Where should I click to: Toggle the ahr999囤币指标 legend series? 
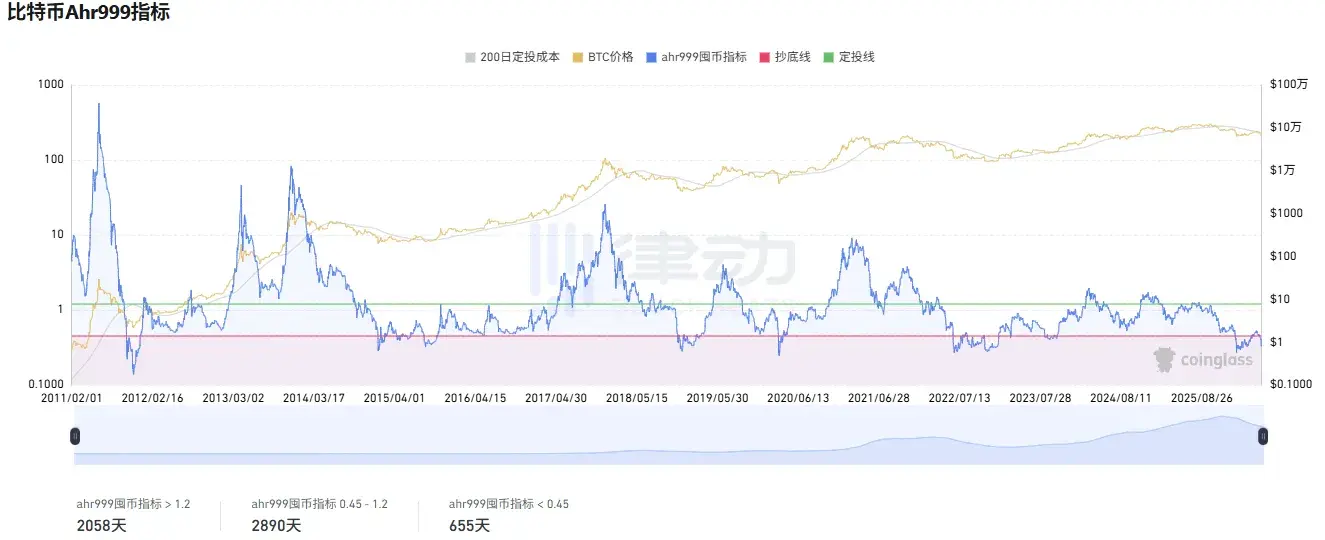696,57
